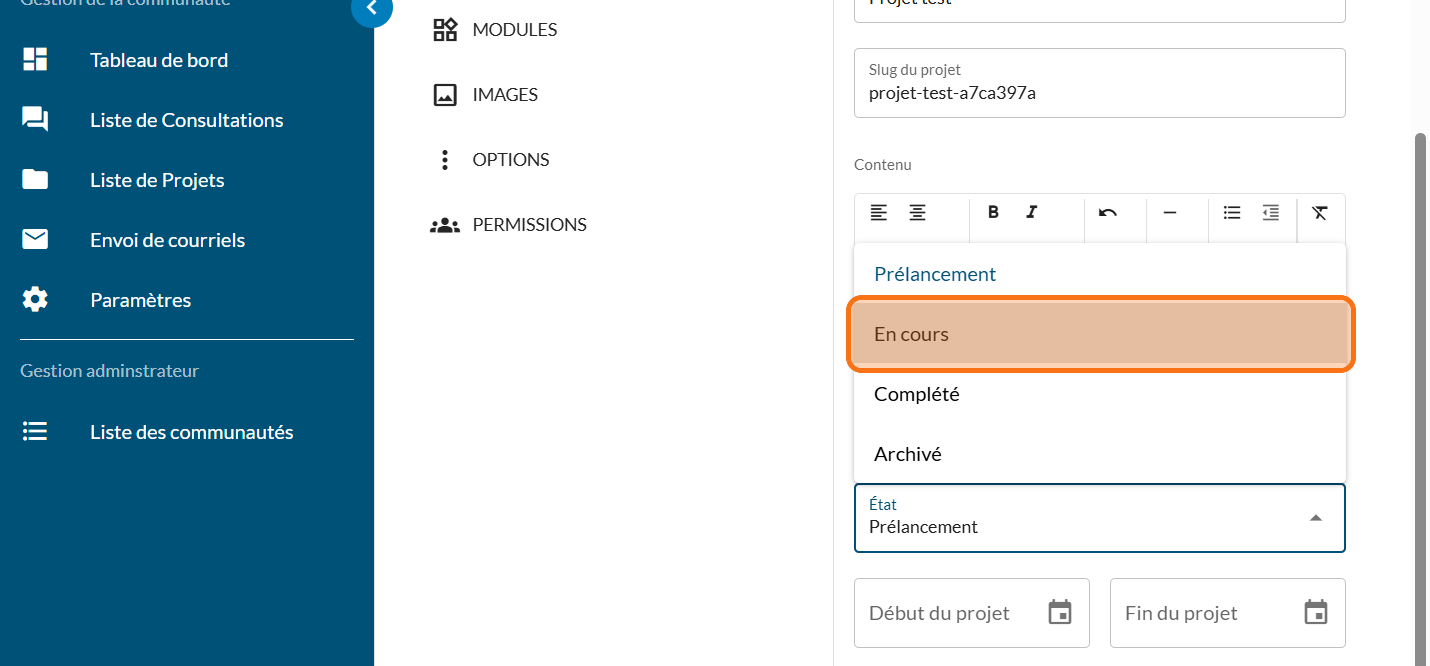Click the decrease indent icon
Image resolution: width=1430 pixels, height=666 pixels.
tap(1271, 212)
